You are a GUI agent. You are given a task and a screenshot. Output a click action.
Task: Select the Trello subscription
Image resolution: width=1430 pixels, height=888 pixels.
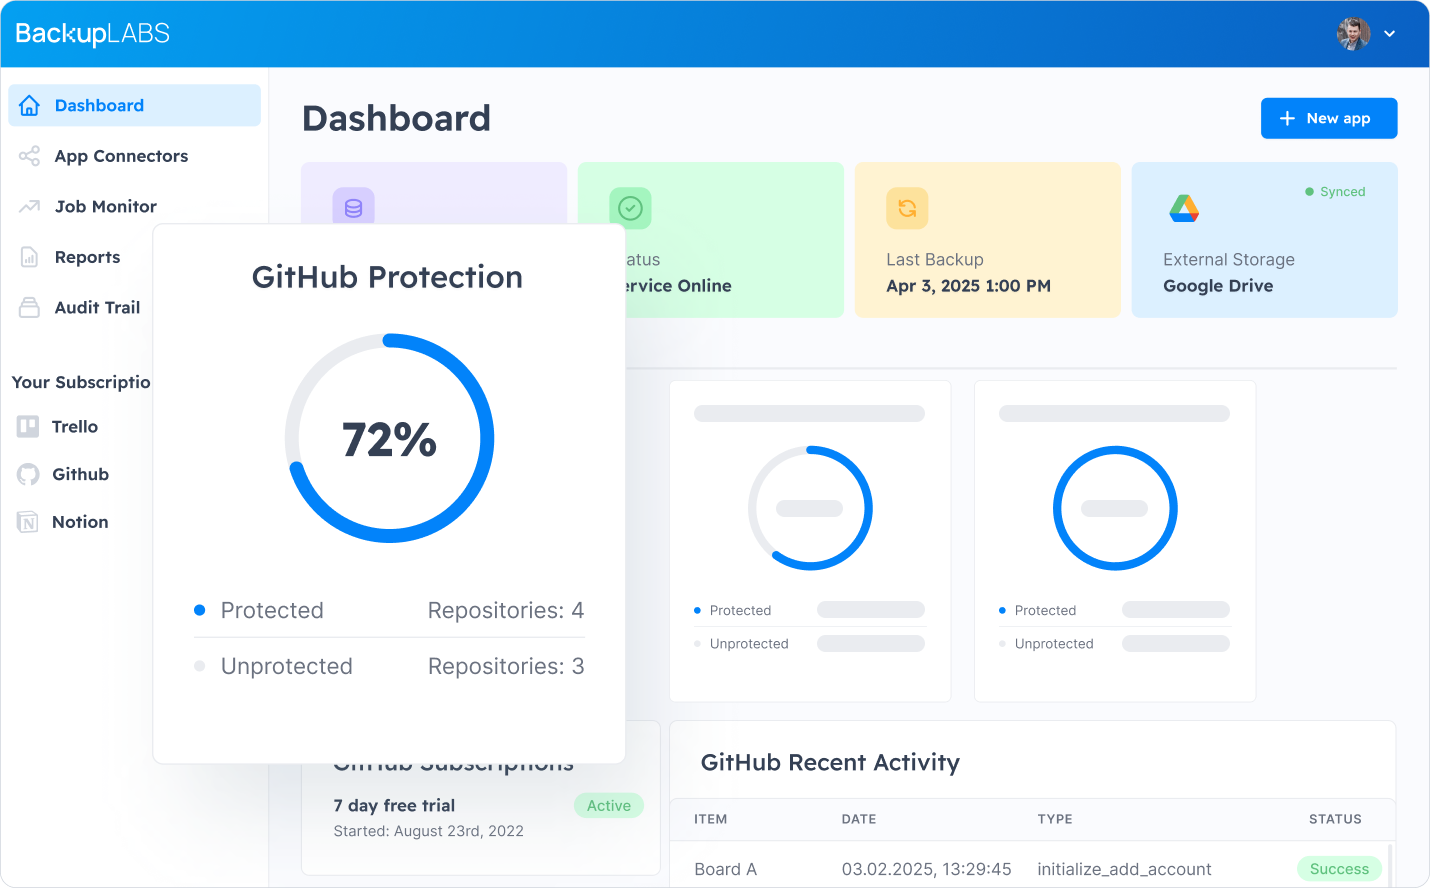[75, 427]
